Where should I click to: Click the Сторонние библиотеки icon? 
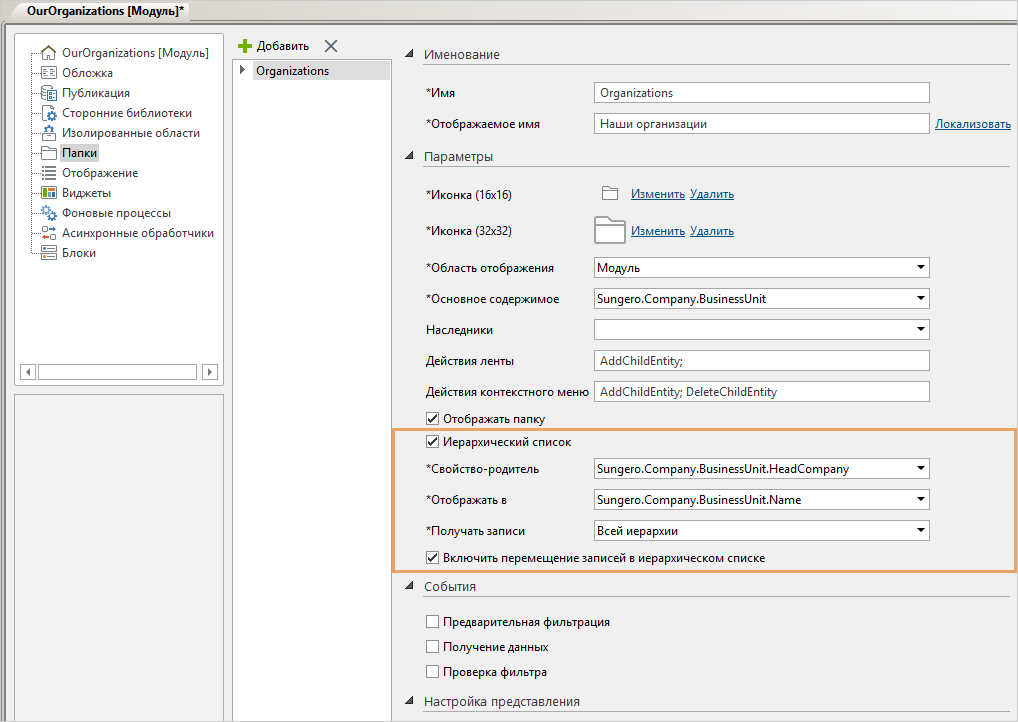tap(49, 113)
